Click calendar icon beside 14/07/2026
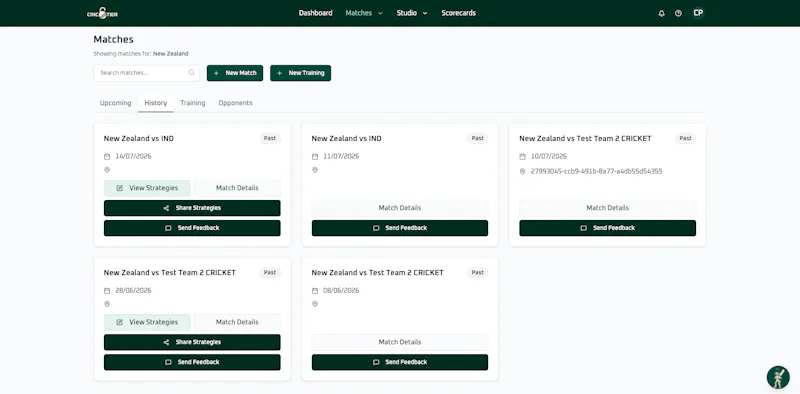This screenshot has width=800, height=394. [x=107, y=157]
